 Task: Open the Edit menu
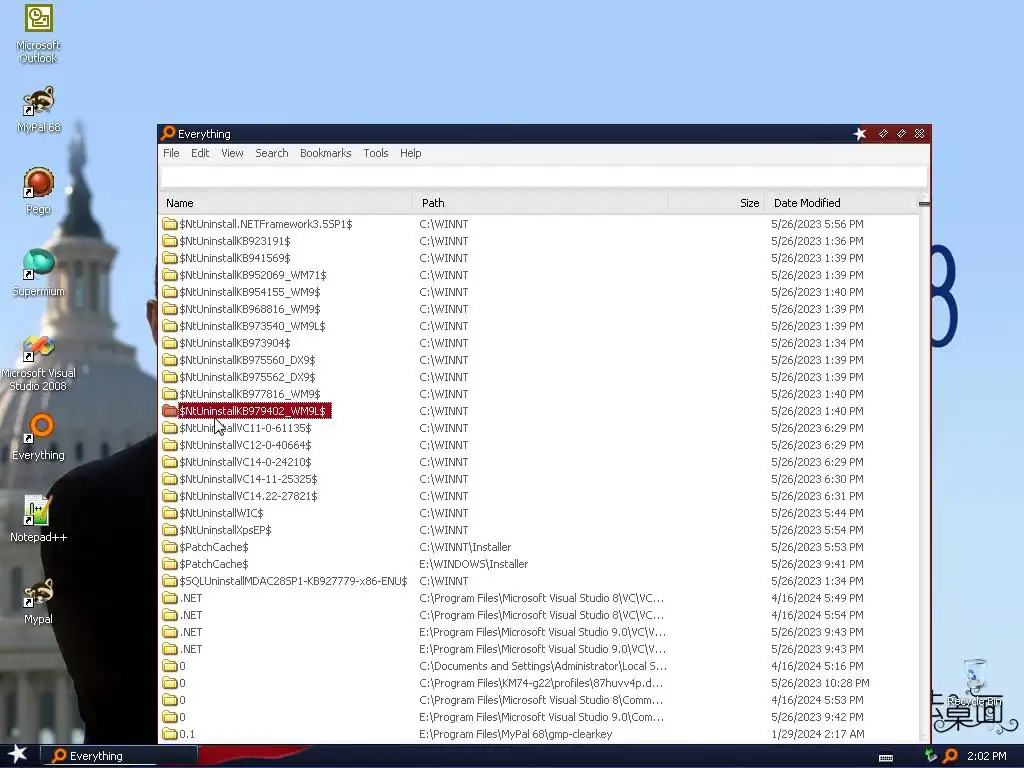click(x=200, y=153)
